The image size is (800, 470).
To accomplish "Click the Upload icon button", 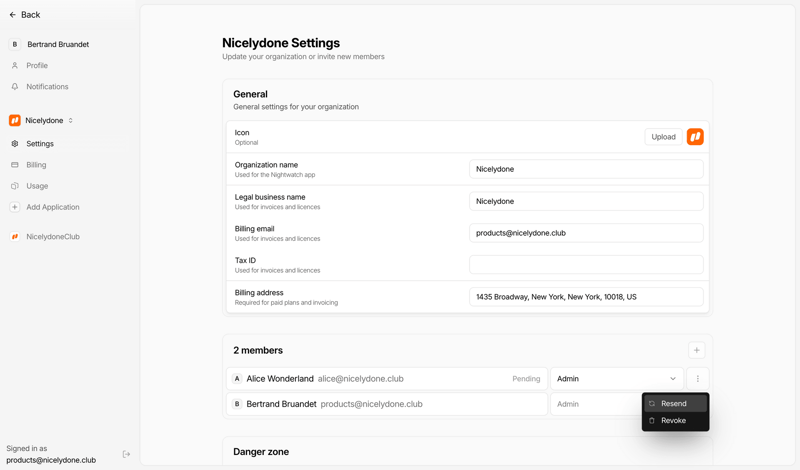I will pyautogui.click(x=663, y=137).
